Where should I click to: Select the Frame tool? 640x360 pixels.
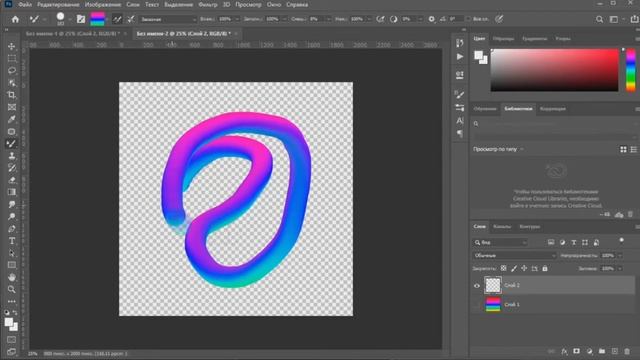click(x=11, y=107)
